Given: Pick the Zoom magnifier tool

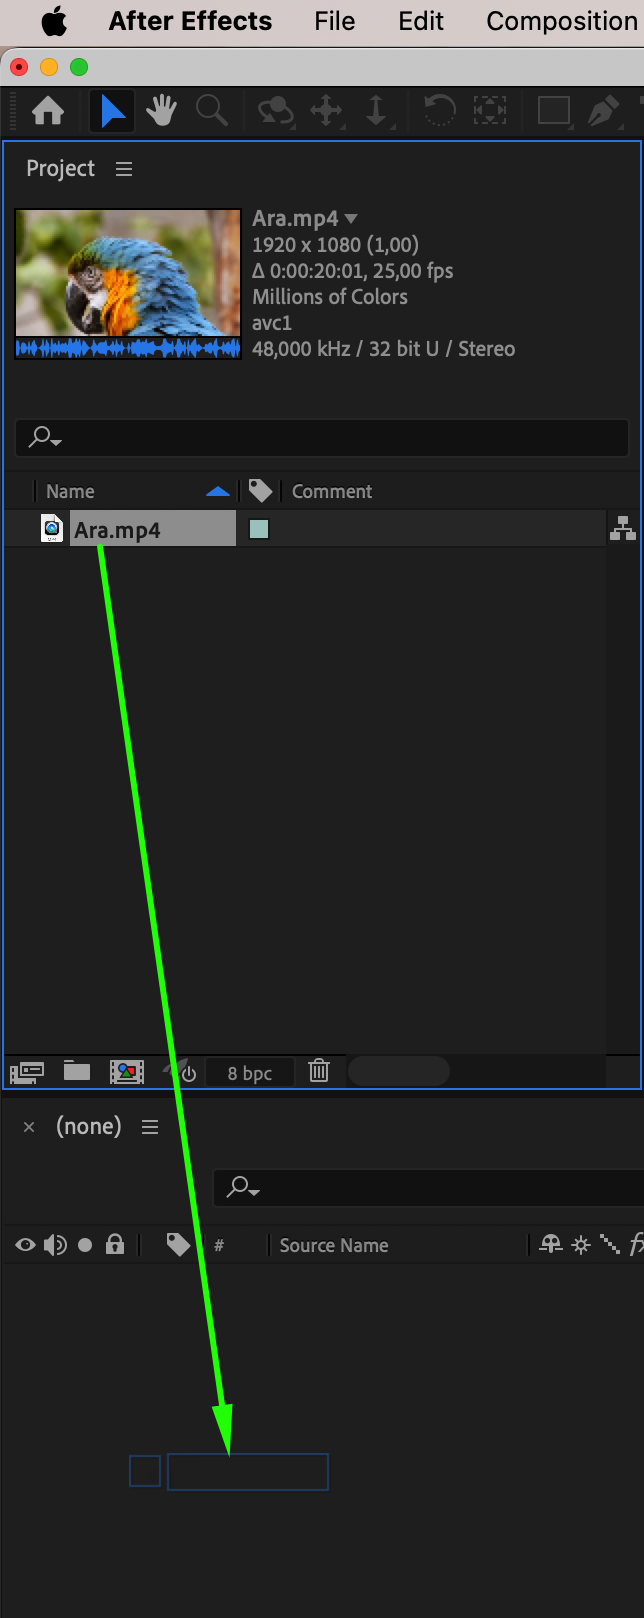Looking at the screenshot, I should pyautogui.click(x=211, y=110).
